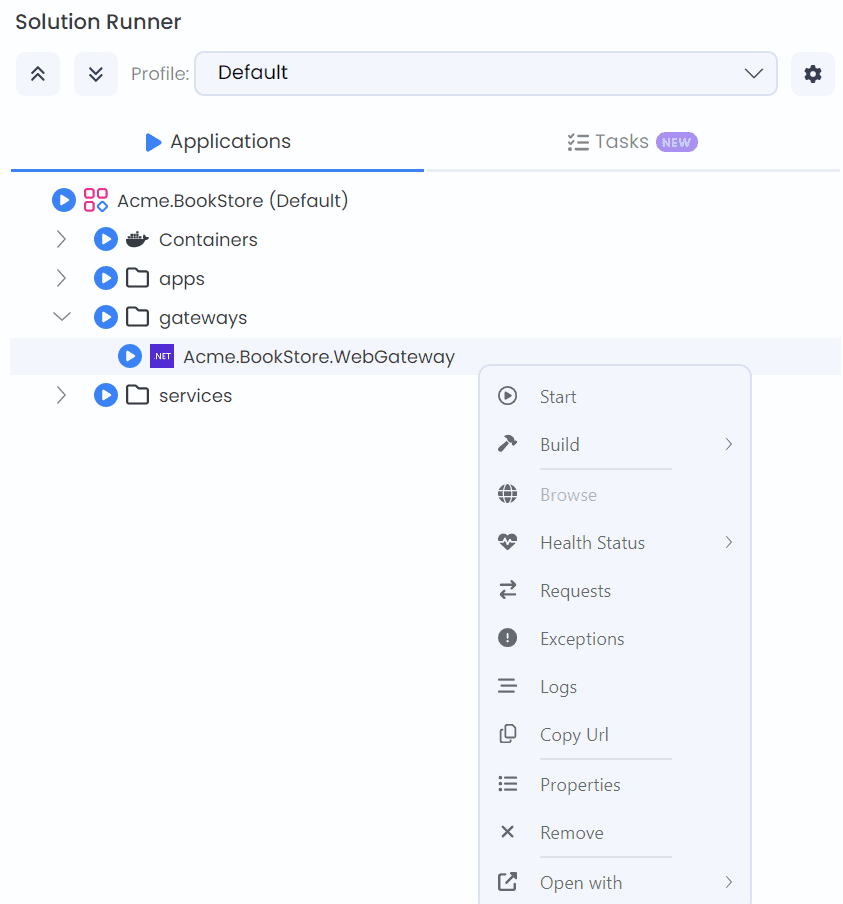Click the Health Status heart icon
Screen dimensions: 843x904
click(508, 542)
